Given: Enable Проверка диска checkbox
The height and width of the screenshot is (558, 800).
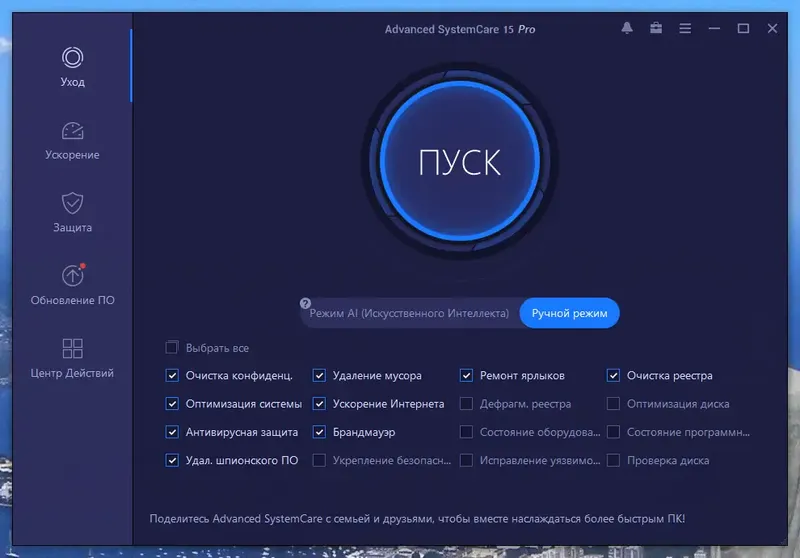Looking at the screenshot, I should pos(613,461).
